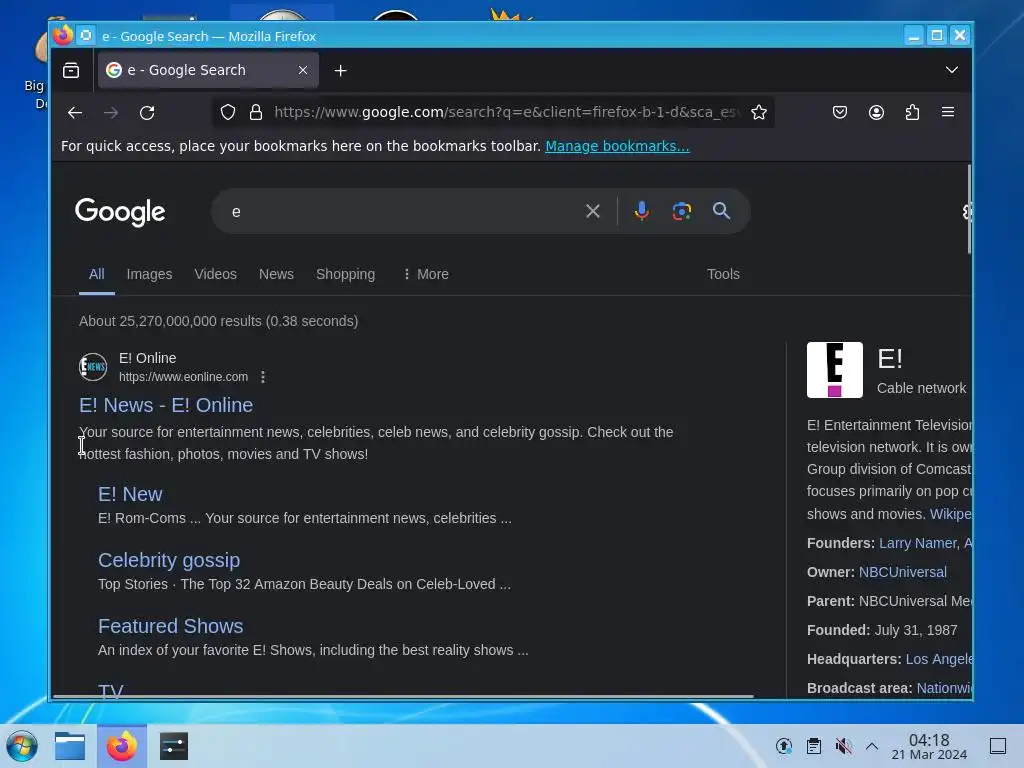Click horizontal scrollbar at window bottom
Viewport: 1024px width, 768px height.
[402, 696]
